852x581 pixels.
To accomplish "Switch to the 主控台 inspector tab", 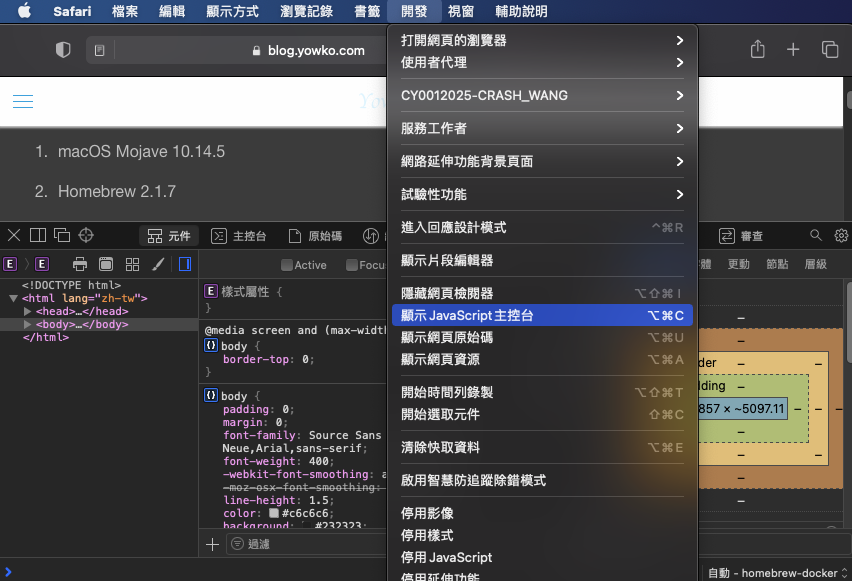I will (239, 236).
